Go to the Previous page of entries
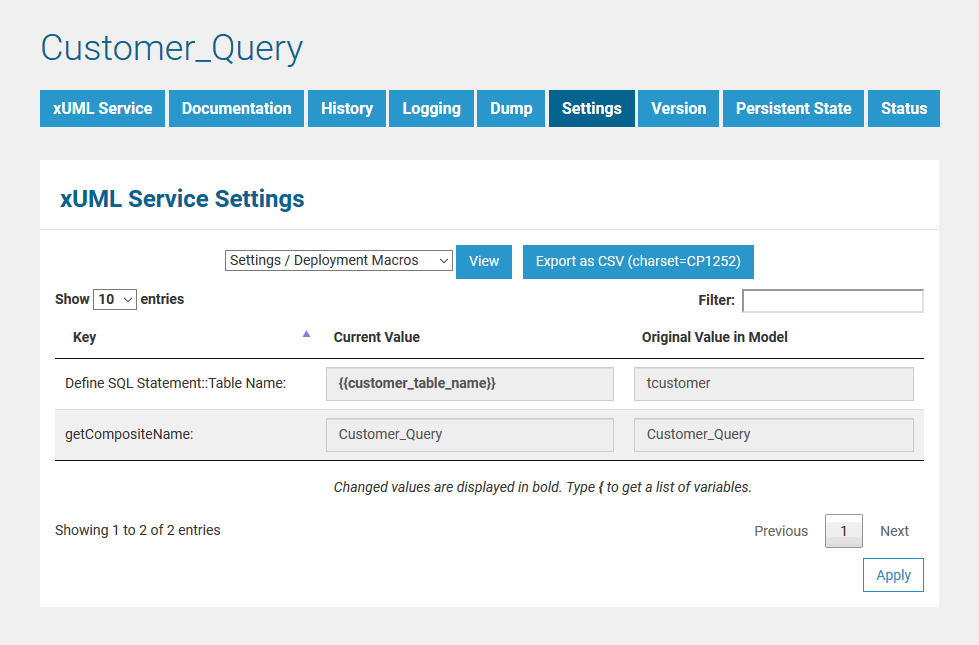Viewport: 979px width, 645px height. coord(781,530)
